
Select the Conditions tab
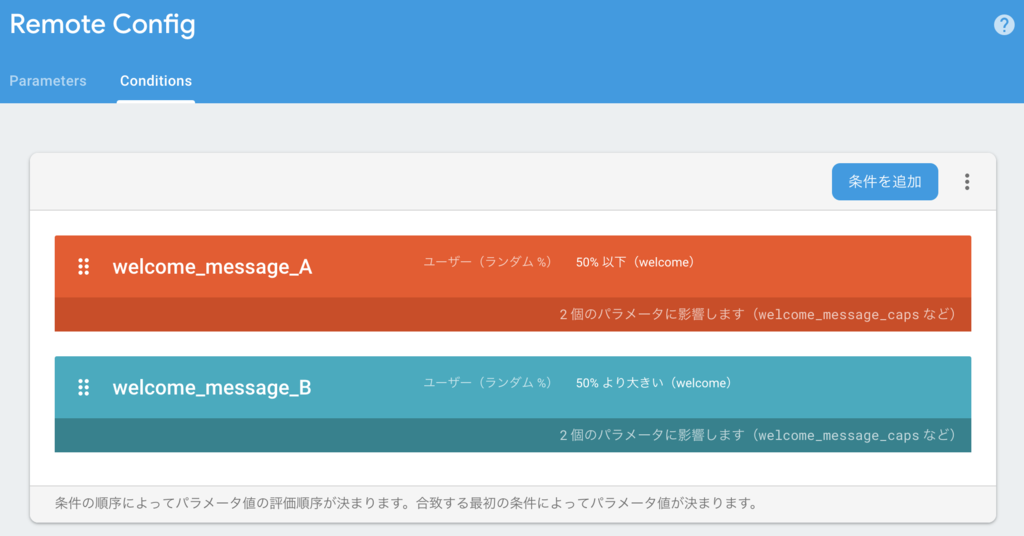point(155,81)
